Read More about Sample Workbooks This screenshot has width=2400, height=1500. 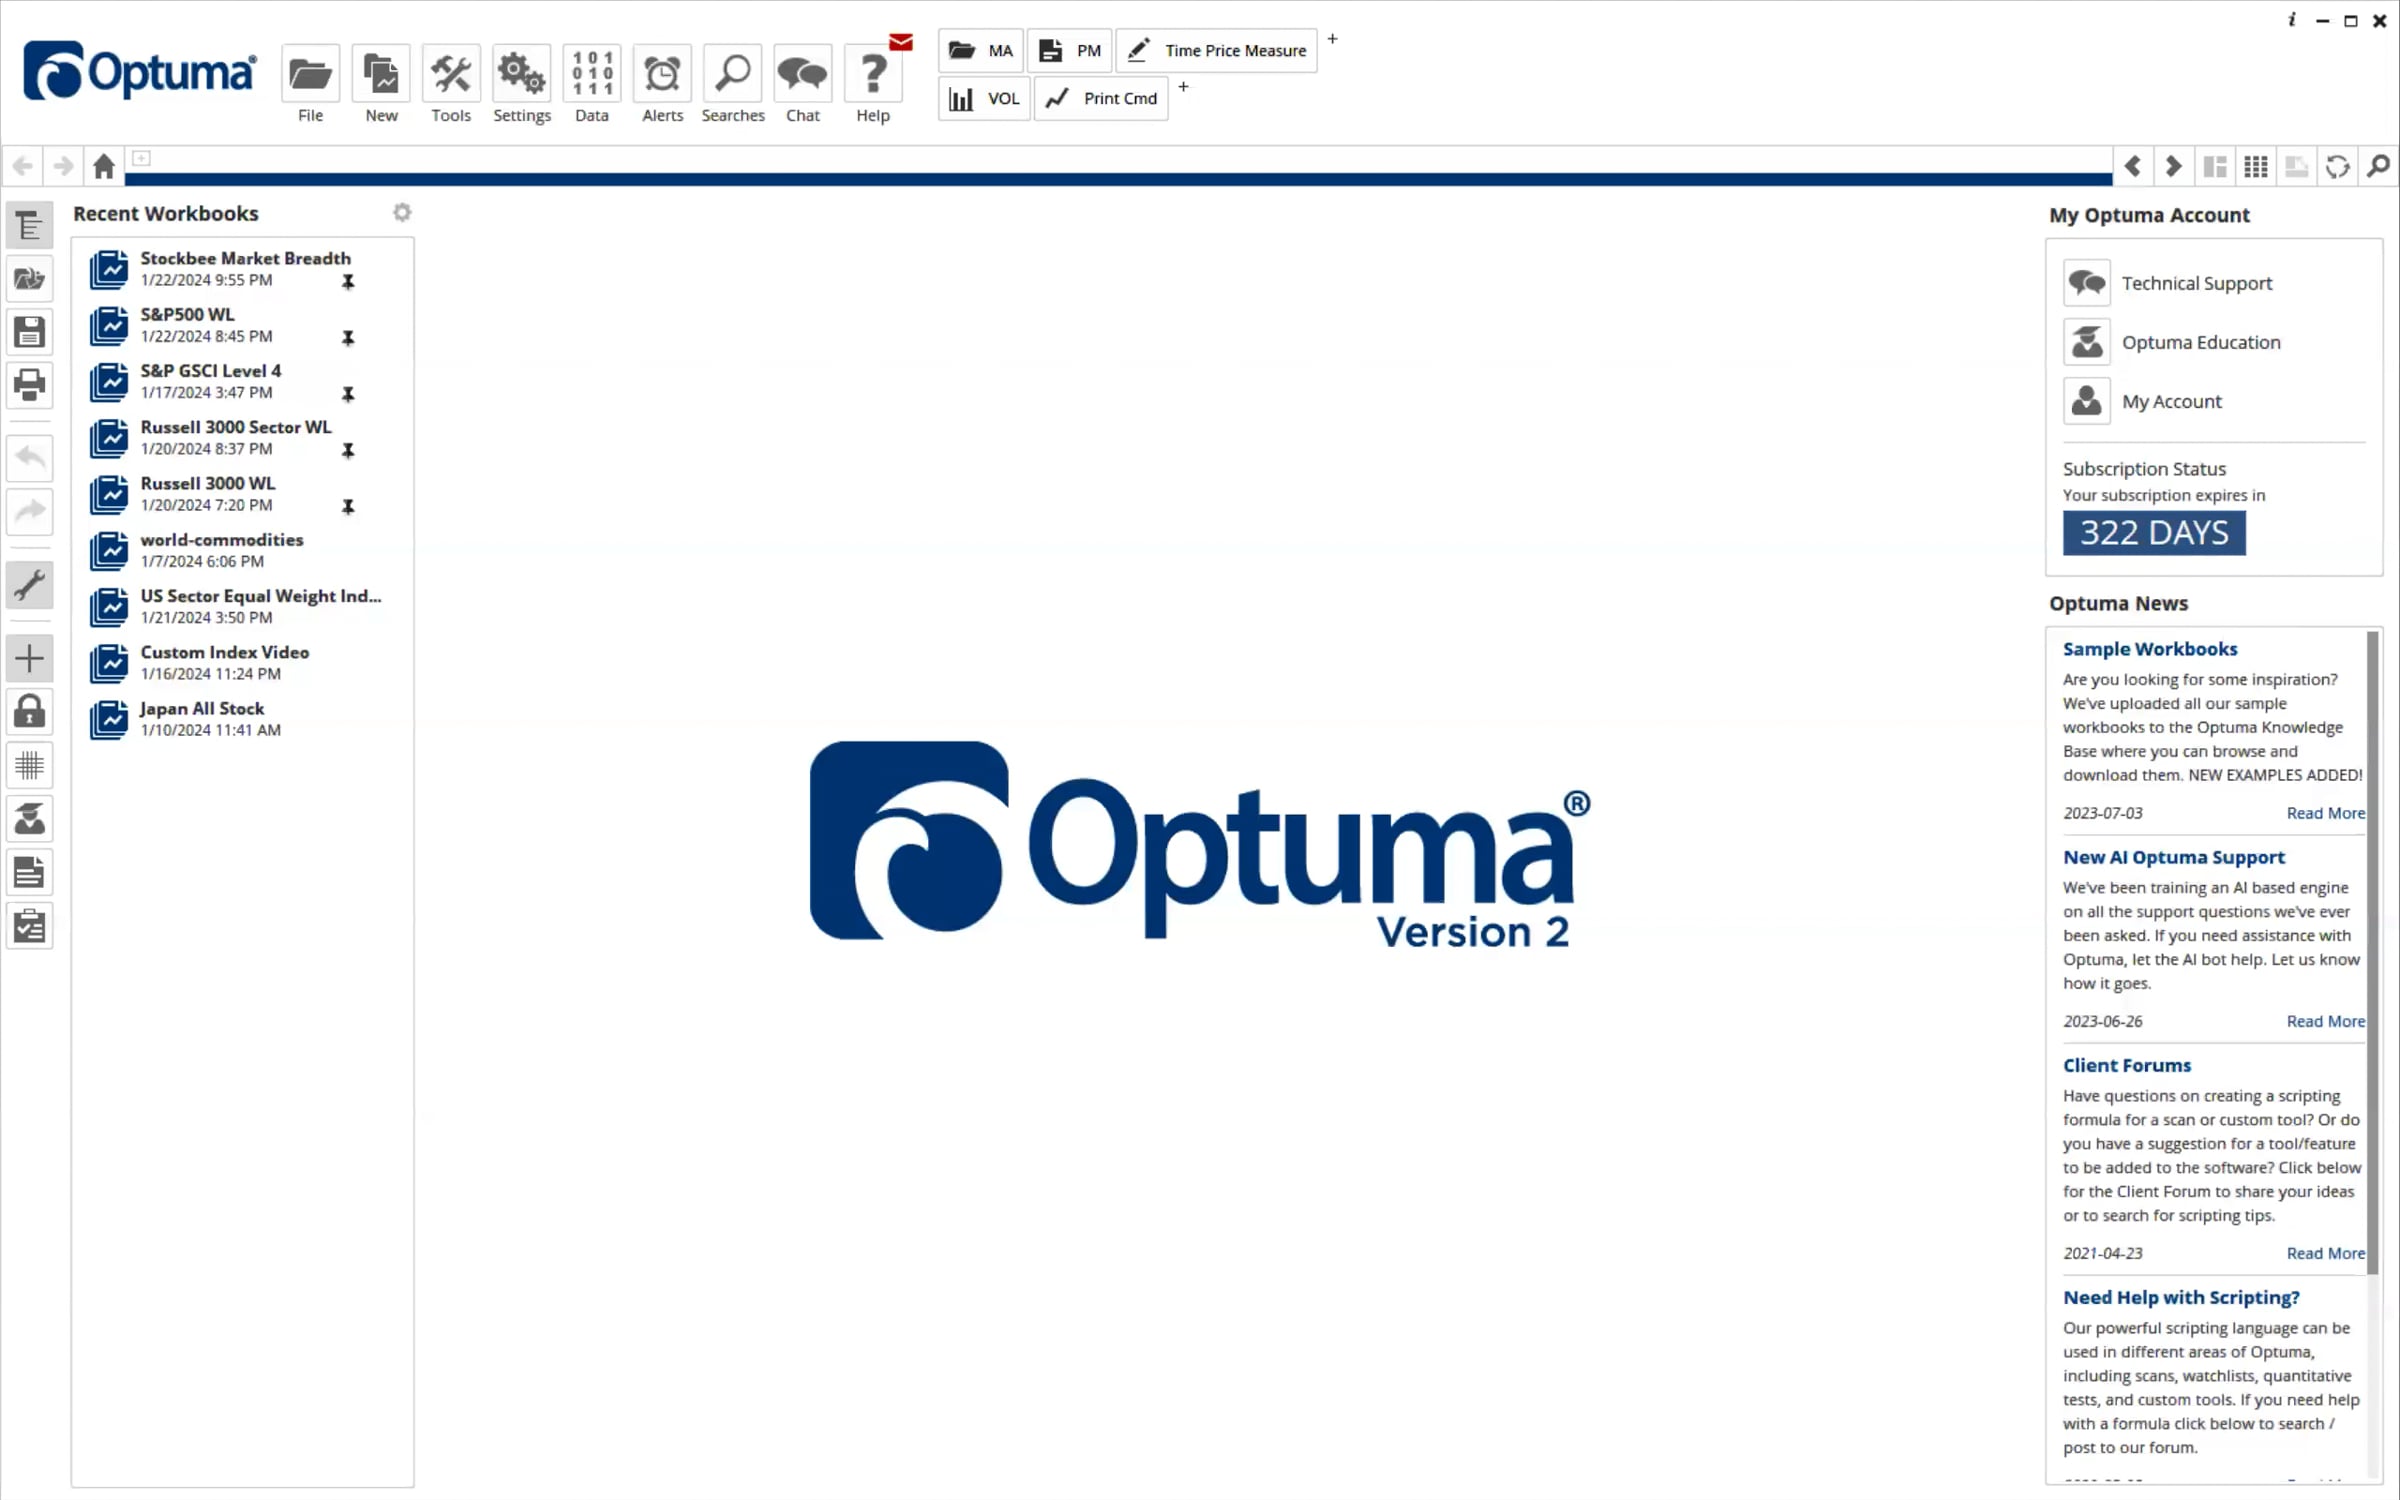pos(2325,813)
